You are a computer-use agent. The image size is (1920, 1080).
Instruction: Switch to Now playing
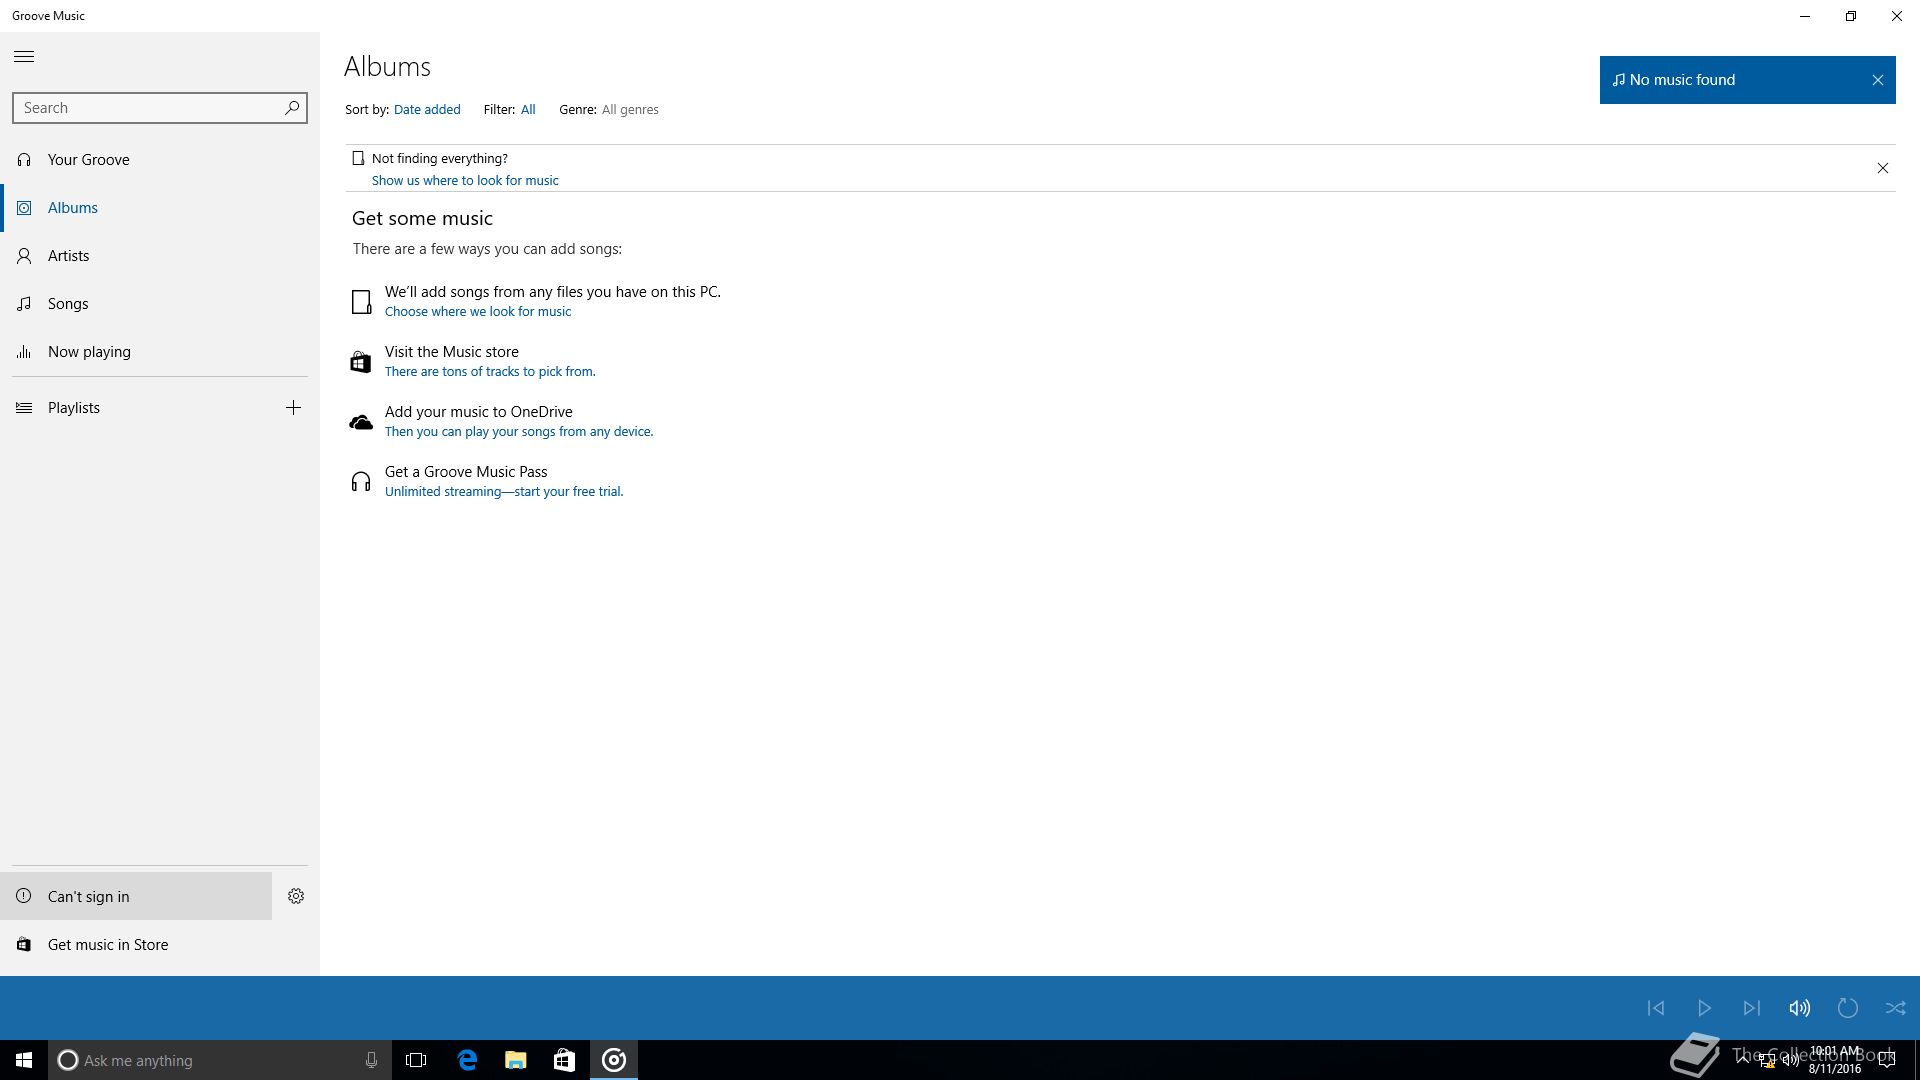[x=160, y=352]
